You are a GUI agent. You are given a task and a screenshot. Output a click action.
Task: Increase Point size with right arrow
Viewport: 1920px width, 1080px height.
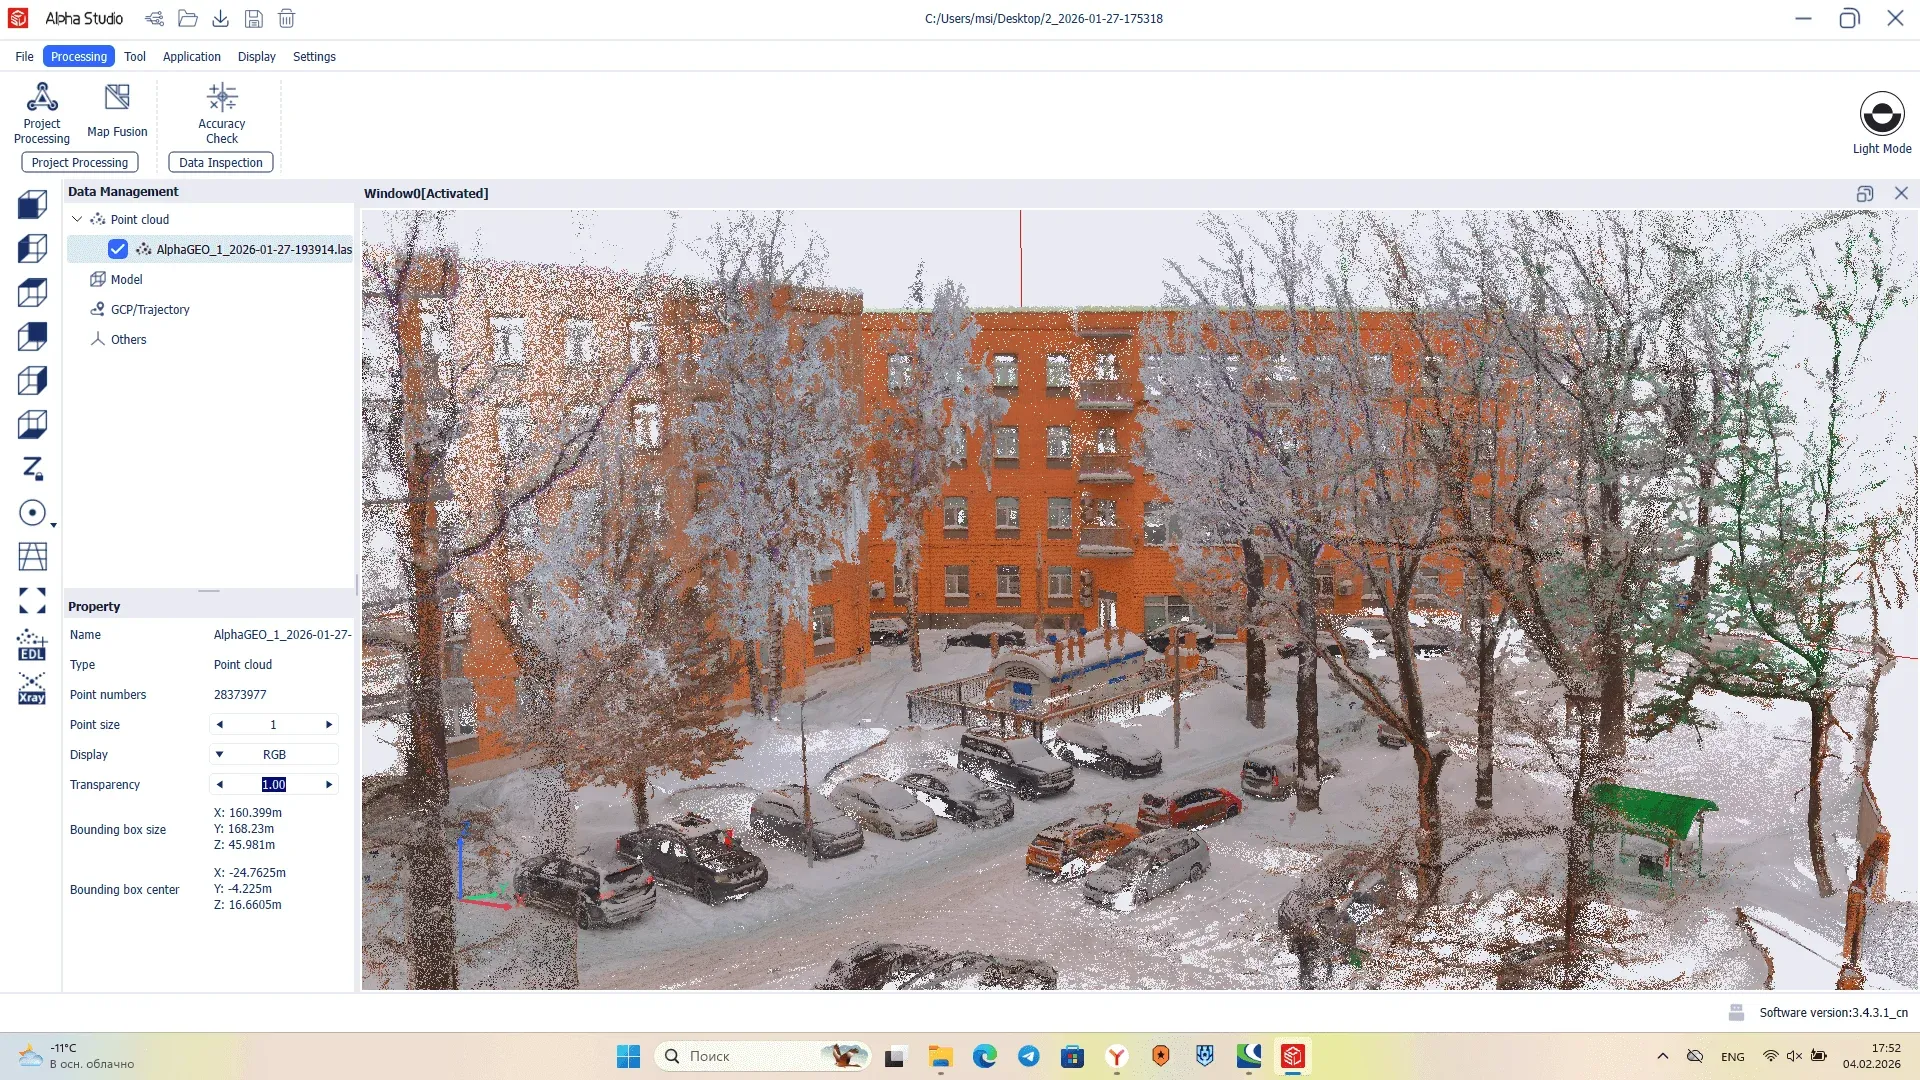[x=329, y=724]
